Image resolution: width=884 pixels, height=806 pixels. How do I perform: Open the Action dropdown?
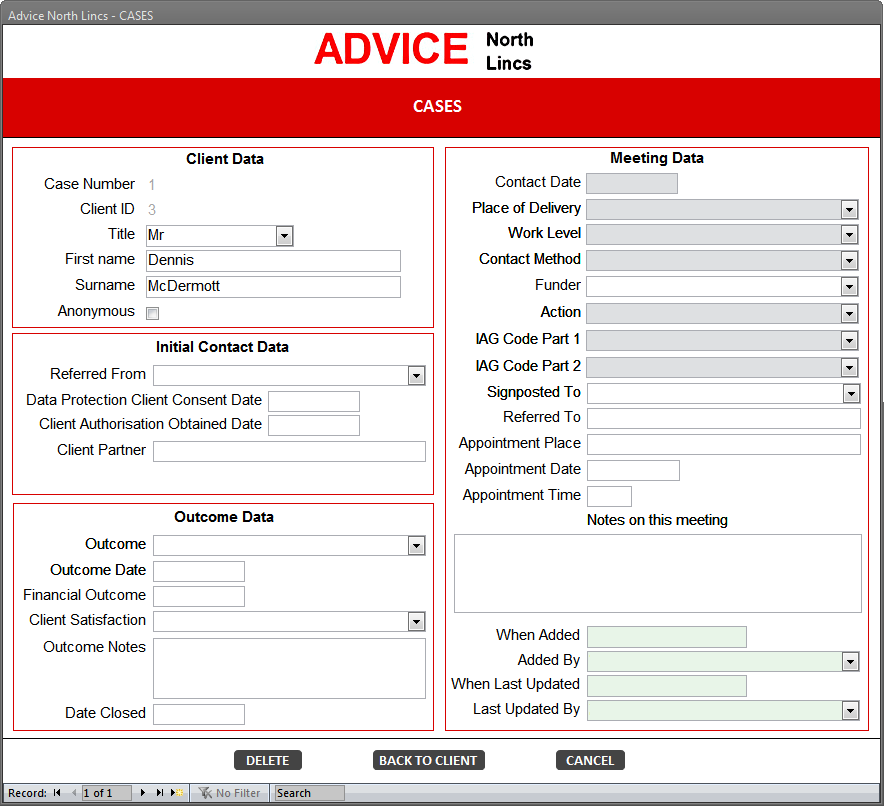pyautogui.click(x=850, y=313)
